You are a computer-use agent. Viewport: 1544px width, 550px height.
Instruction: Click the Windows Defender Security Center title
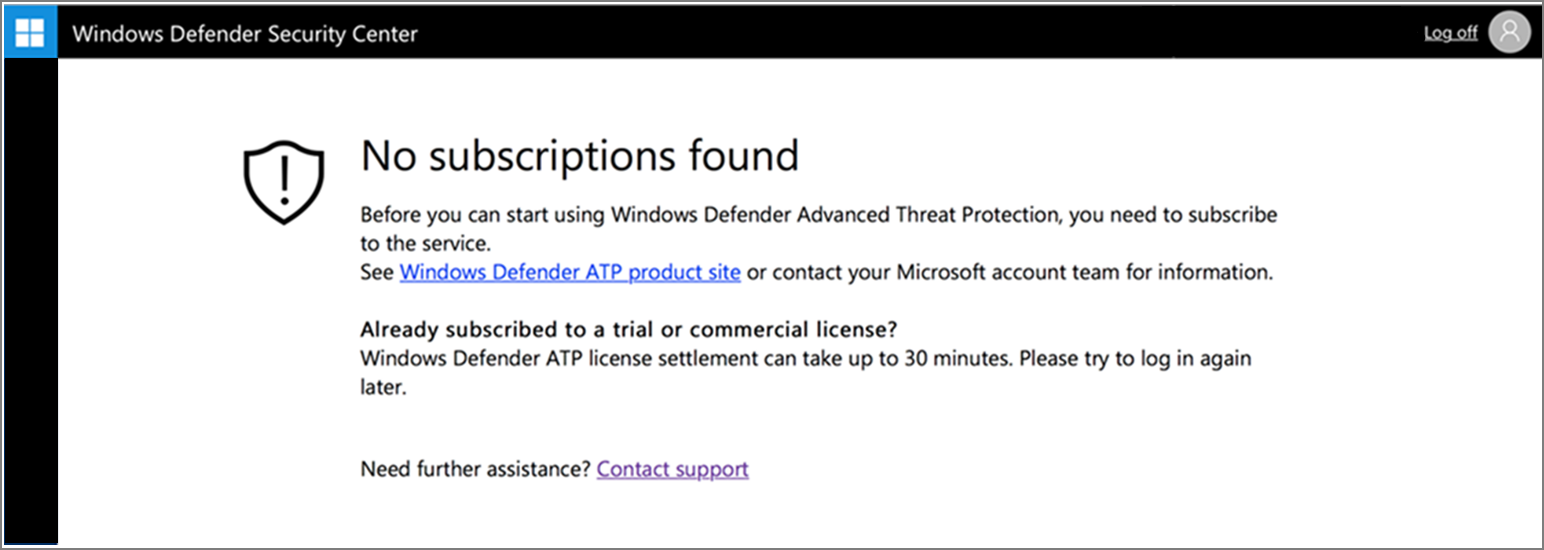[245, 34]
